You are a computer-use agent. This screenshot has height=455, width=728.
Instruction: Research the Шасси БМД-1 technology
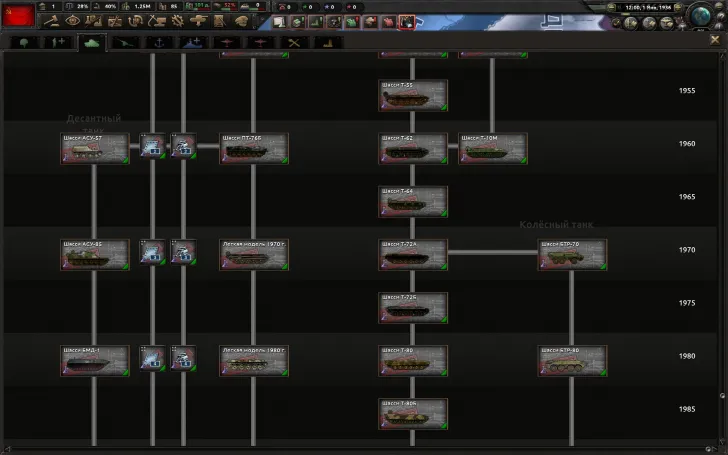[x=95, y=361]
